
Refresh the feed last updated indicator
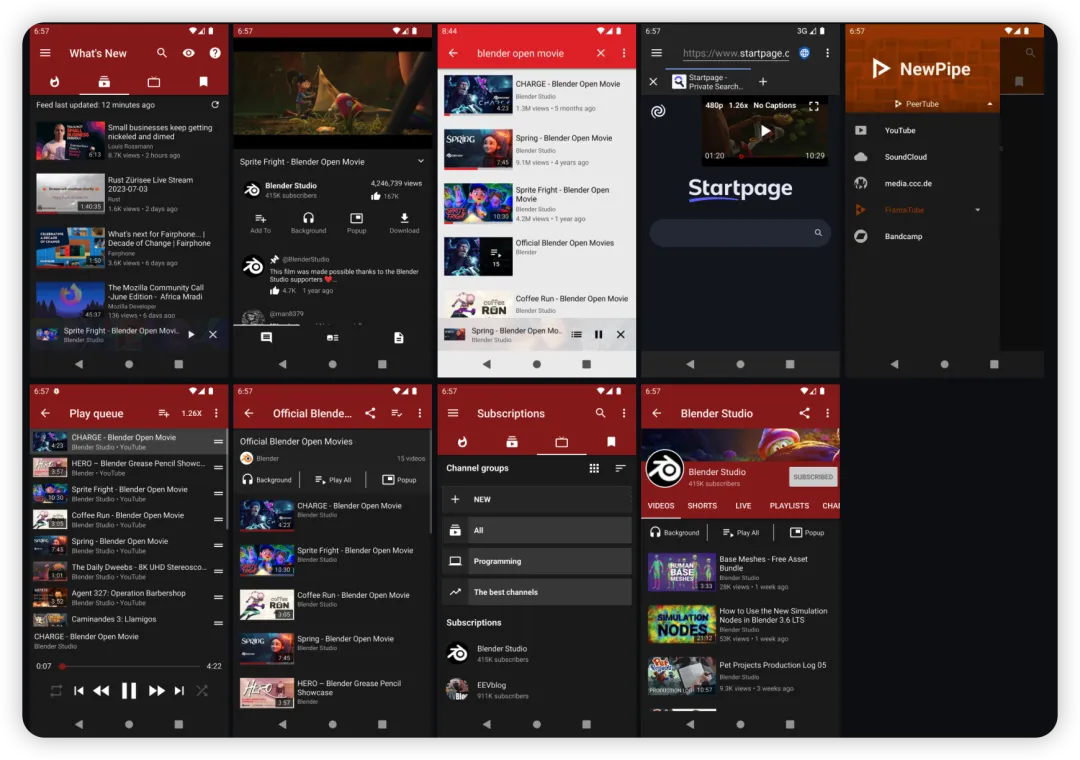215,105
